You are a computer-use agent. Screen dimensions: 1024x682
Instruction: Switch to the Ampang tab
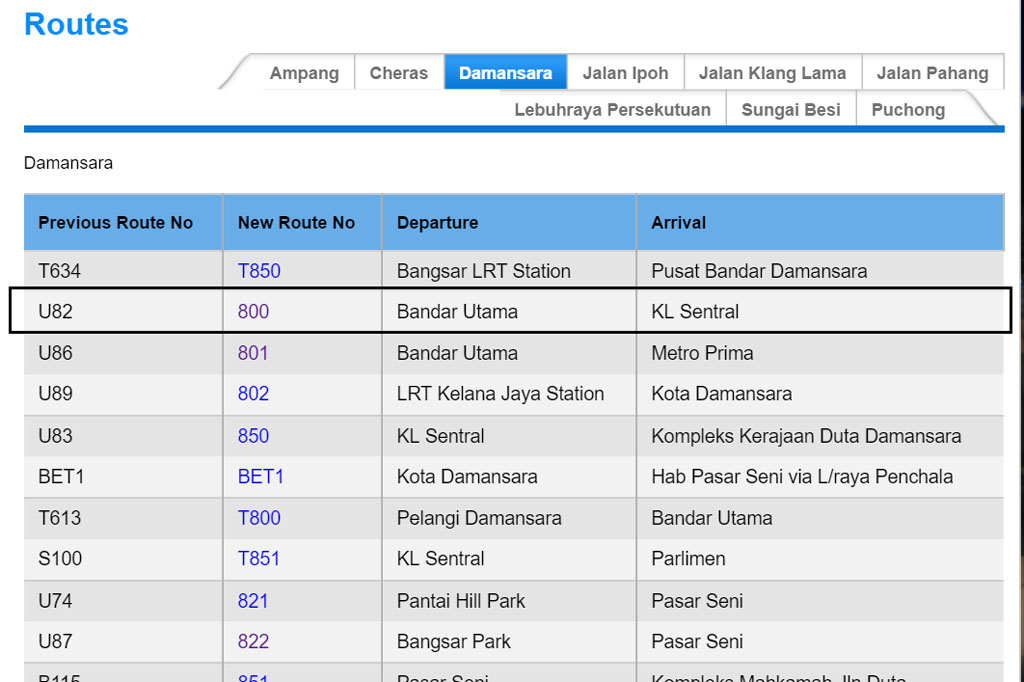pyautogui.click(x=304, y=73)
